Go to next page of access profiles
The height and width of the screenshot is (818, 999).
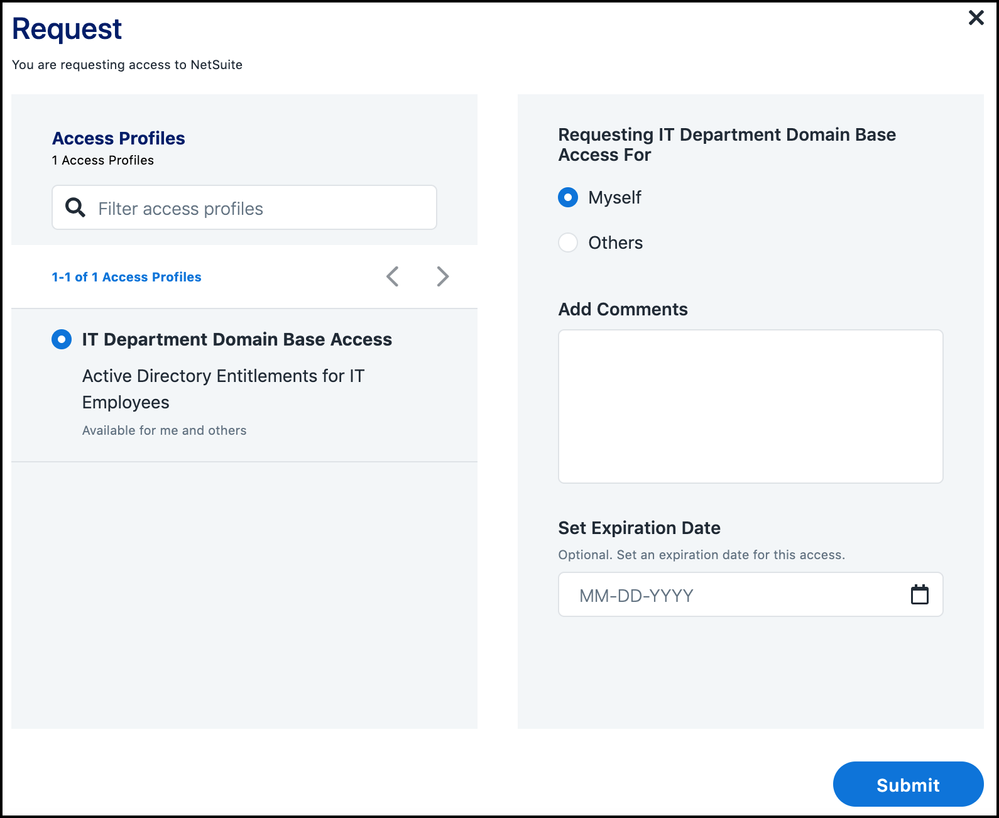(442, 277)
